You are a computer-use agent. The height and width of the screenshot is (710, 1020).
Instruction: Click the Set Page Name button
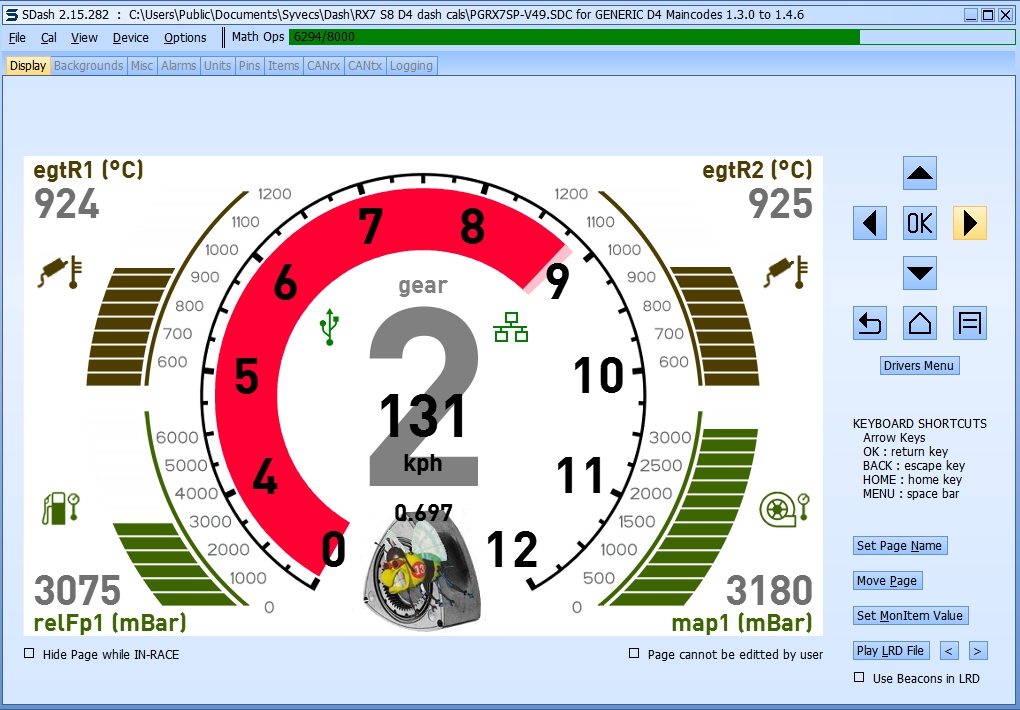(x=899, y=546)
